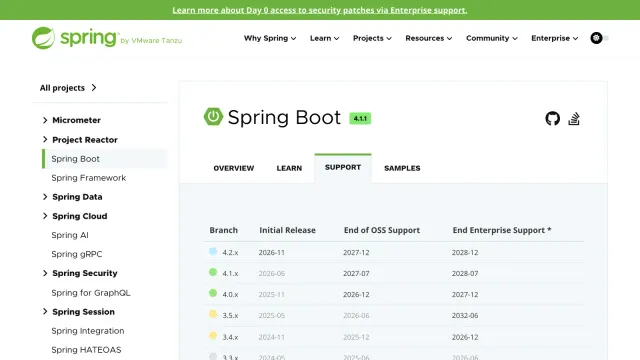Click yellow status dot for 3.4.x

coord(213,336)
